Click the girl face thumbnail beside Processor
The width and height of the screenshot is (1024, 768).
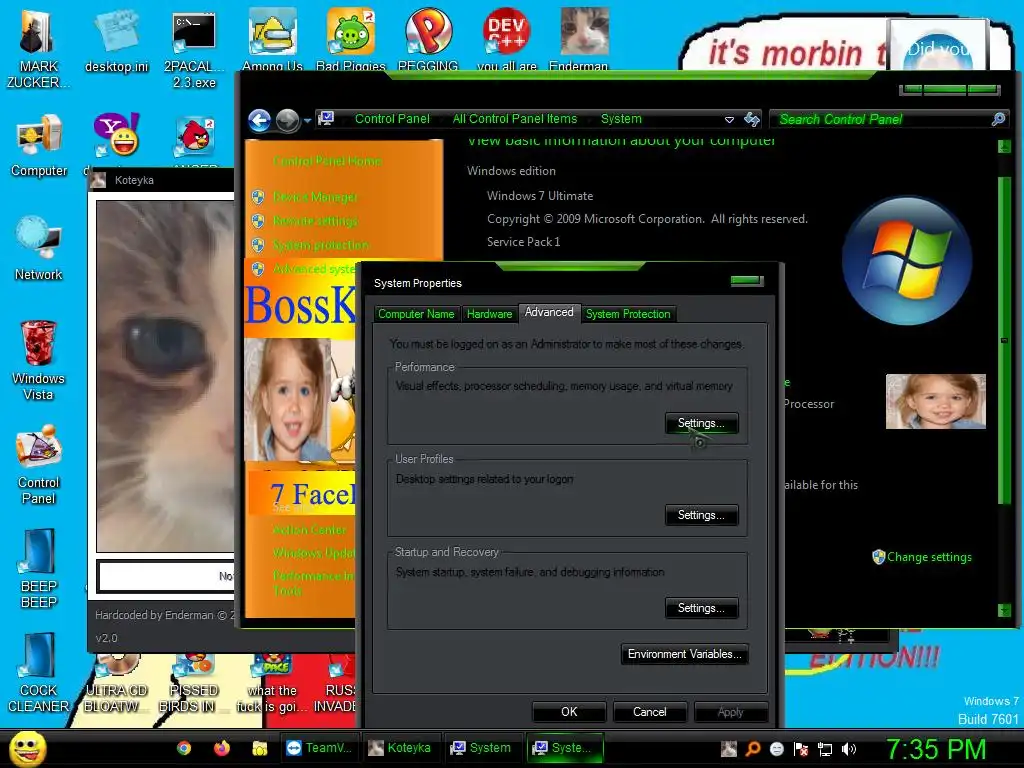click(x=935, y=401)
